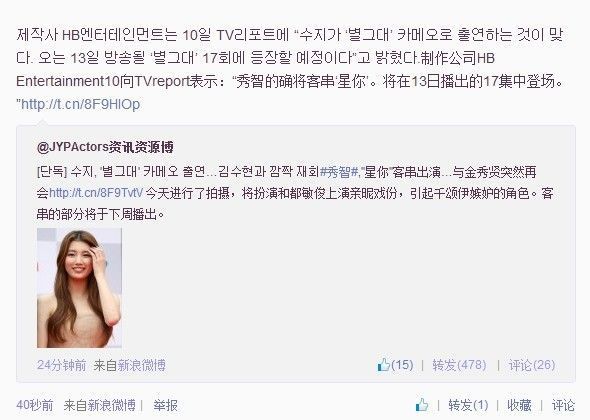The height and width of the screenshot is (420, 590).
Task: Enlarge the photo of the woman in quoted post
Action: tap(79, 288)
